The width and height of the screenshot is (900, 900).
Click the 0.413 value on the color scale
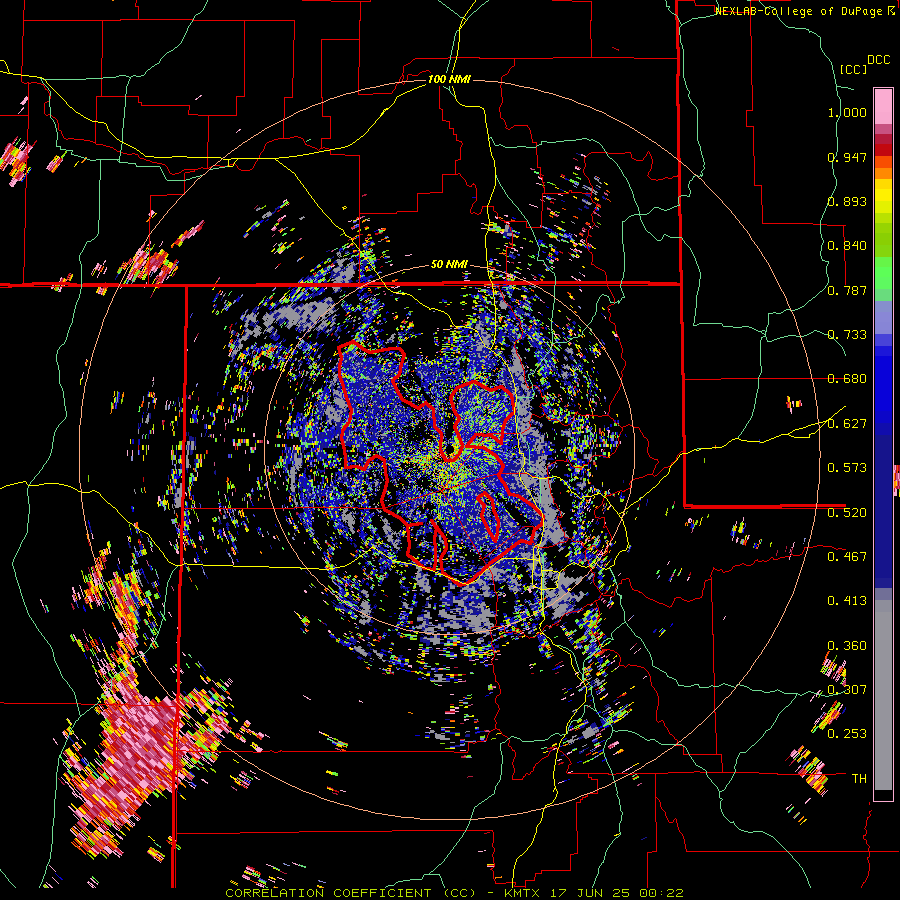coord(847,601)
